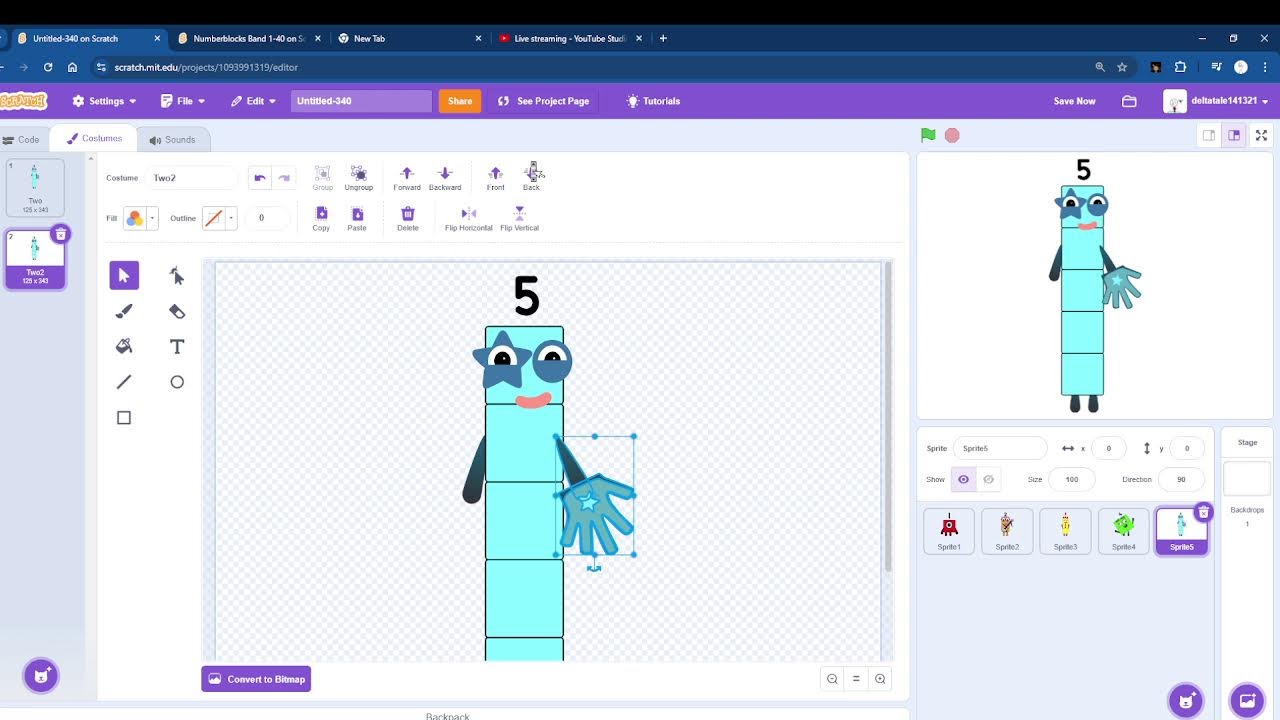Switch to Numberblocks Band browser tab
This screenshot has height=720, width=1280.
(x=250, y=38)
